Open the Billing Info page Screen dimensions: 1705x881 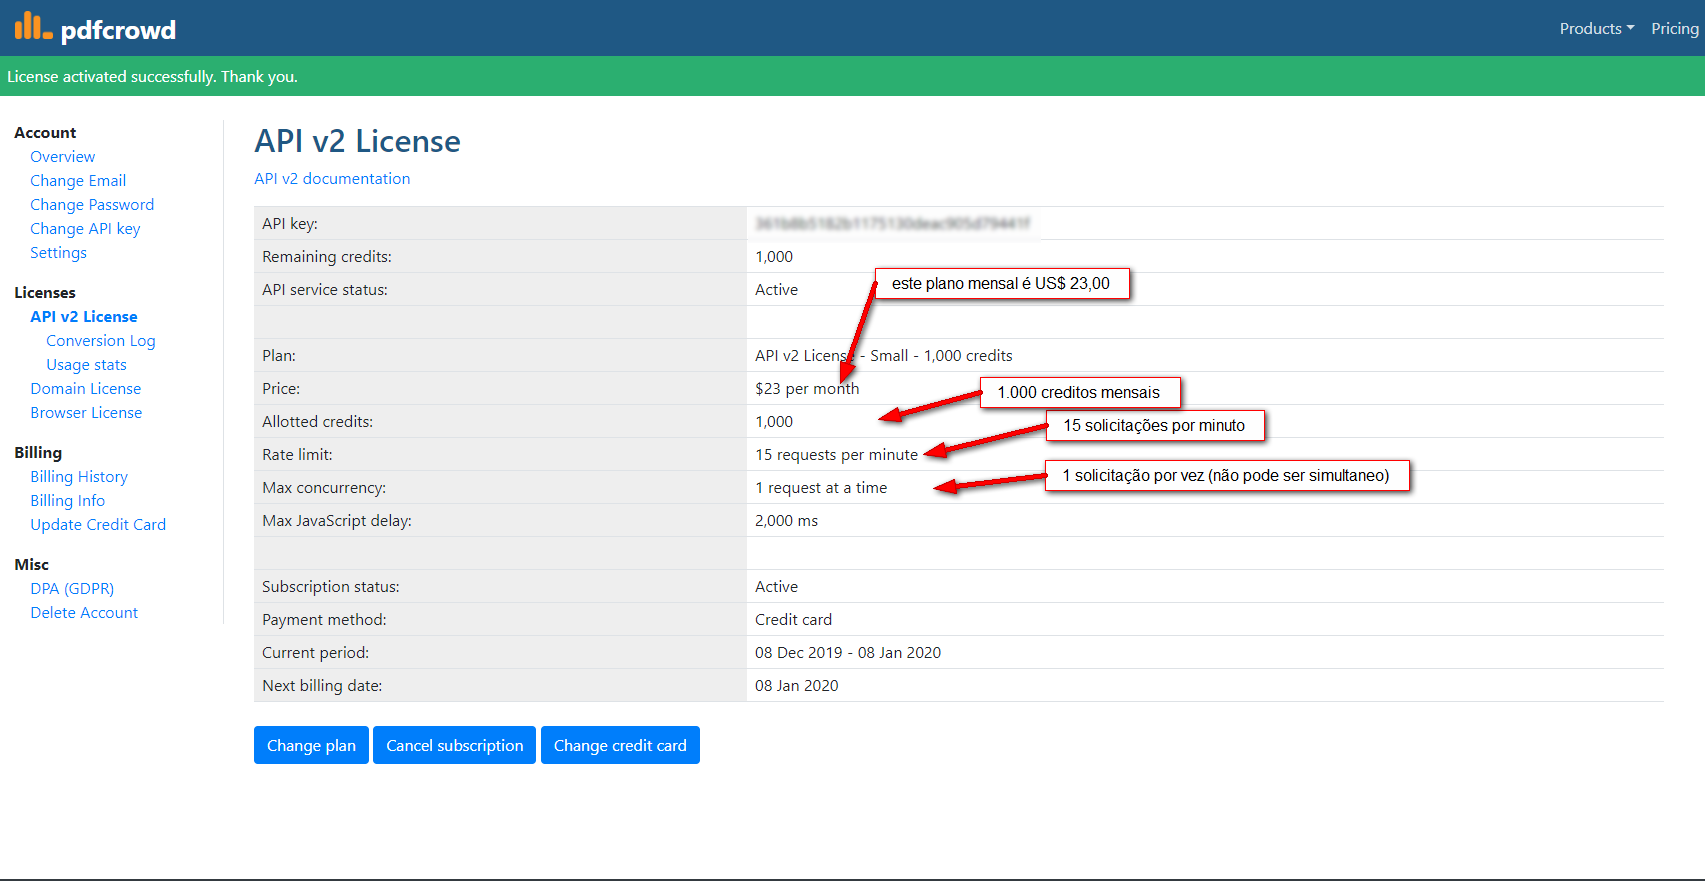click(67, 501)
